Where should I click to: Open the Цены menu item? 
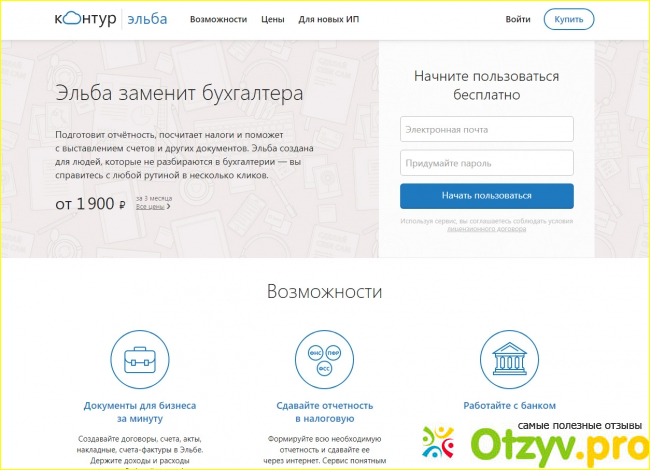(272, 19)
